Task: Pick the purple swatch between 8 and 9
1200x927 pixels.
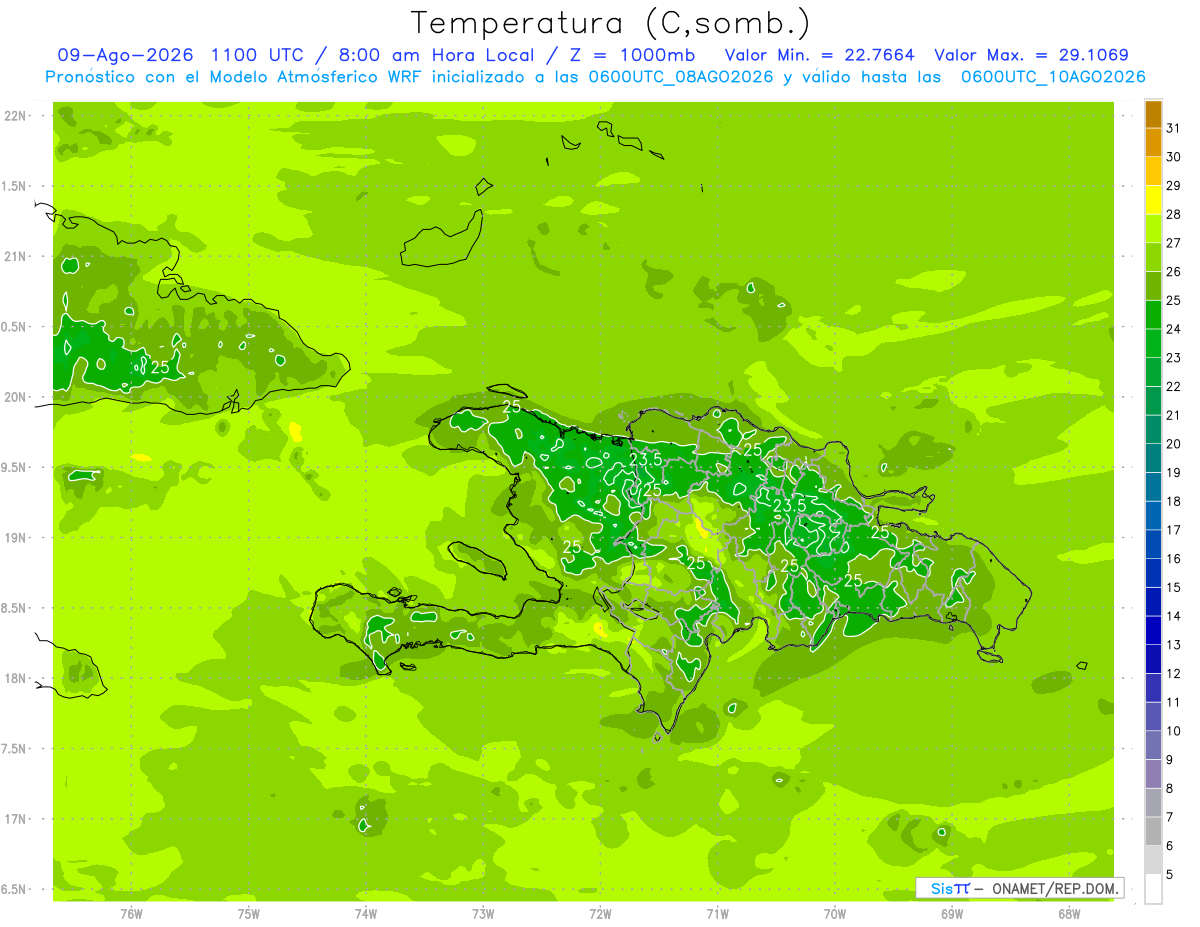Action: (1153, 774)
